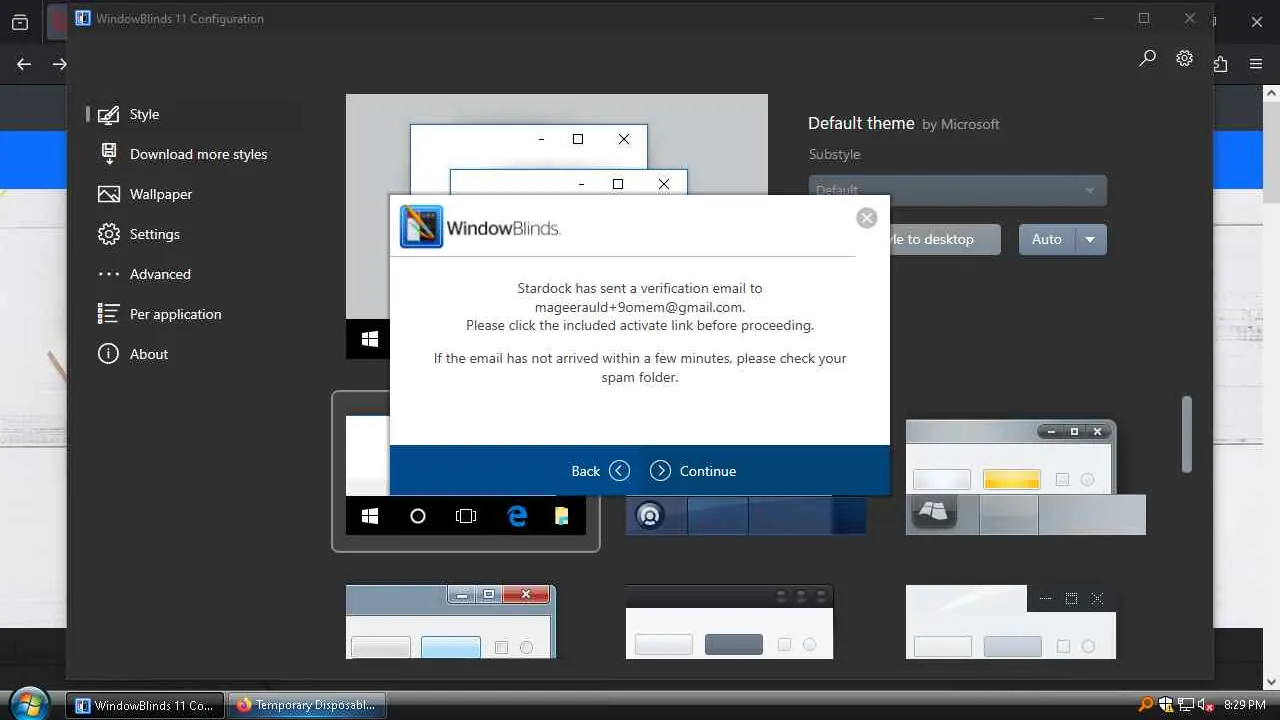Open the Advanced section
Screen dimensions: 1280x720
click(160, 274)
